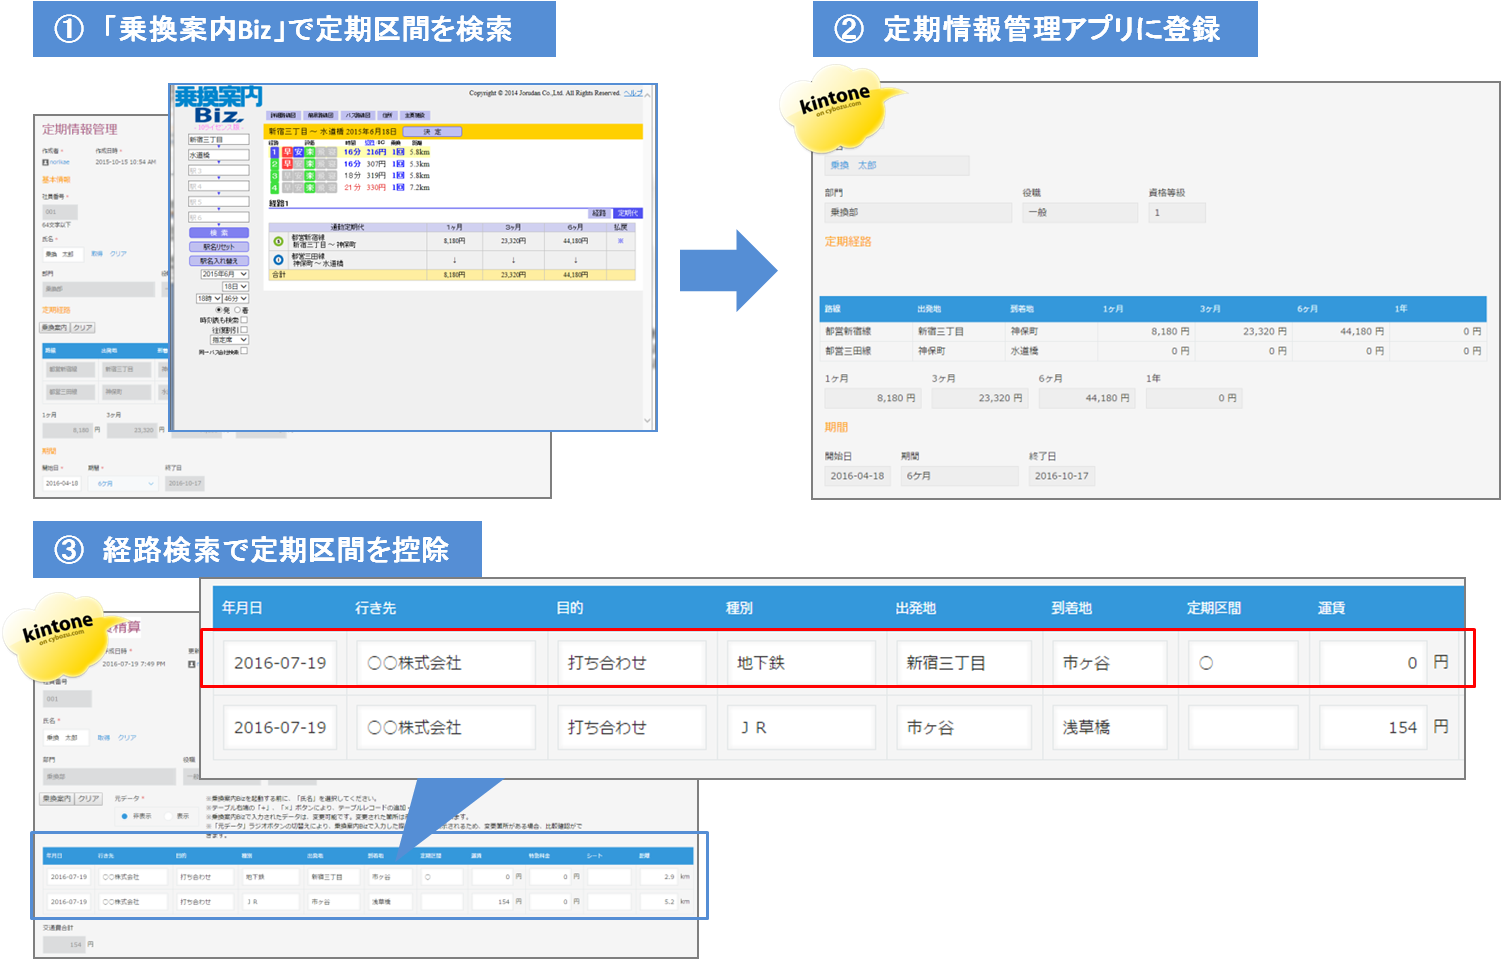Viewport: 1502px width, 960px height.
Task: Click the 終了日 2016-10-17 value in kintone
Action: point(1062,476)
